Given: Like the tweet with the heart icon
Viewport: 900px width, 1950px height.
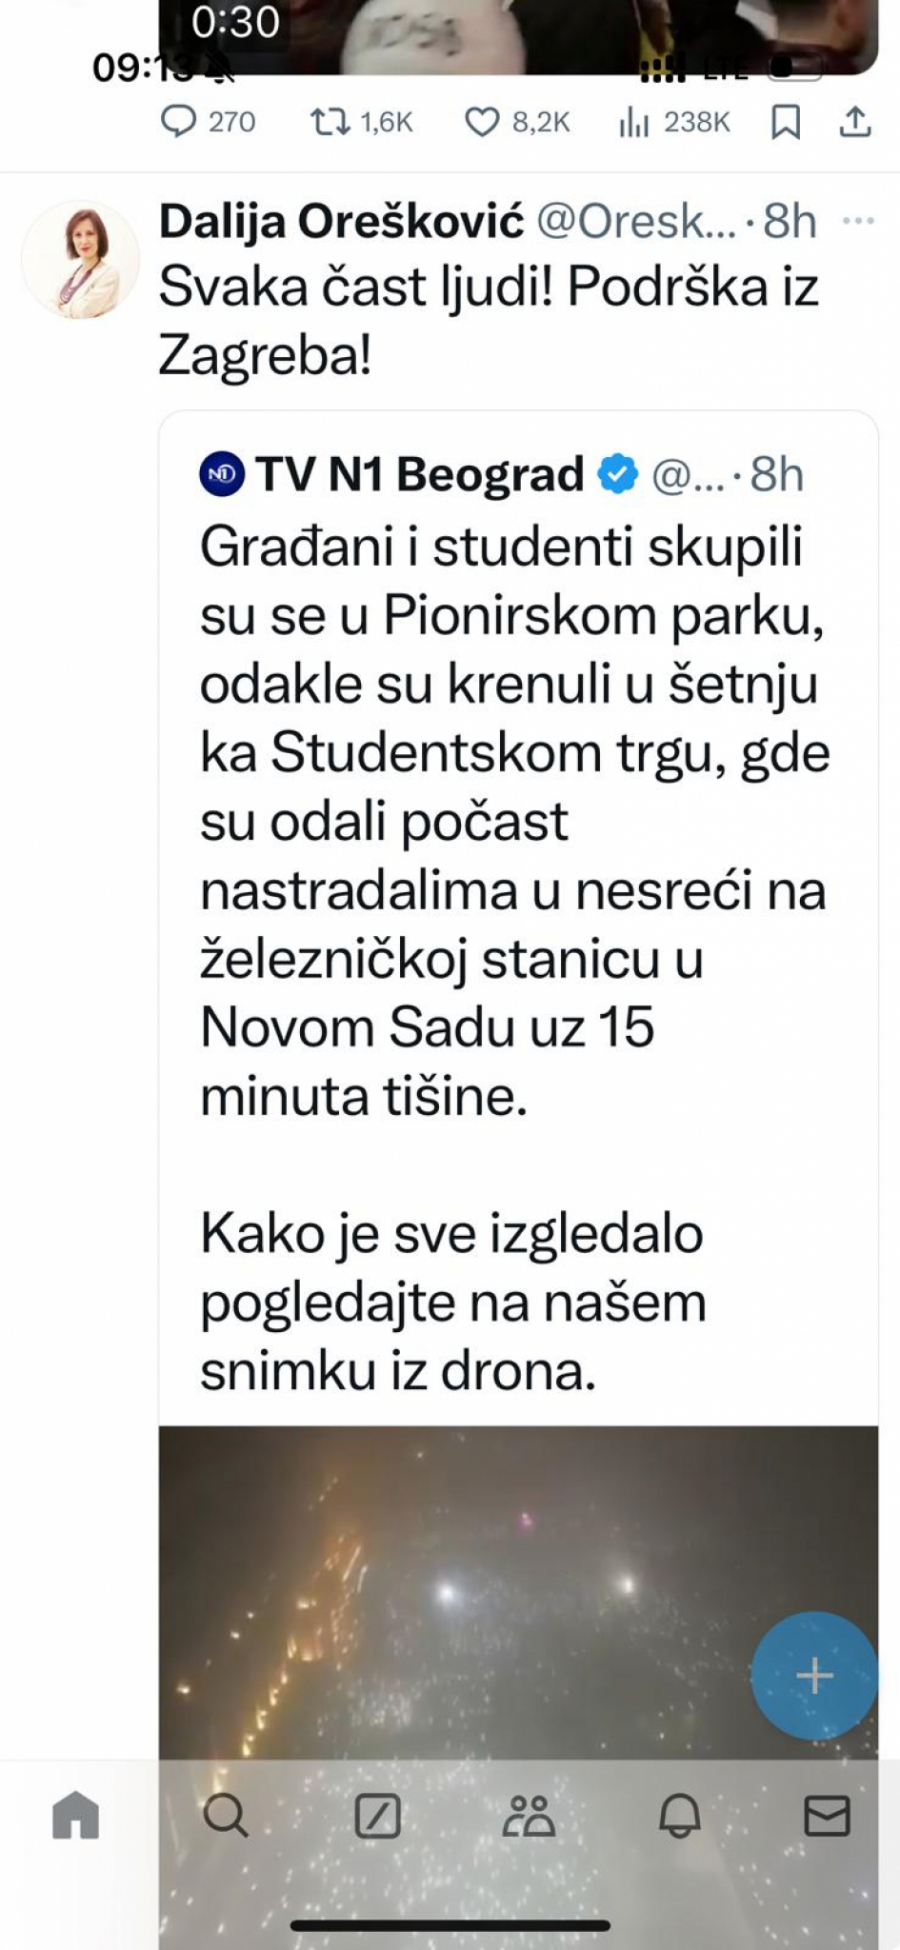Looking at the screenshot, I should point(484,122).
